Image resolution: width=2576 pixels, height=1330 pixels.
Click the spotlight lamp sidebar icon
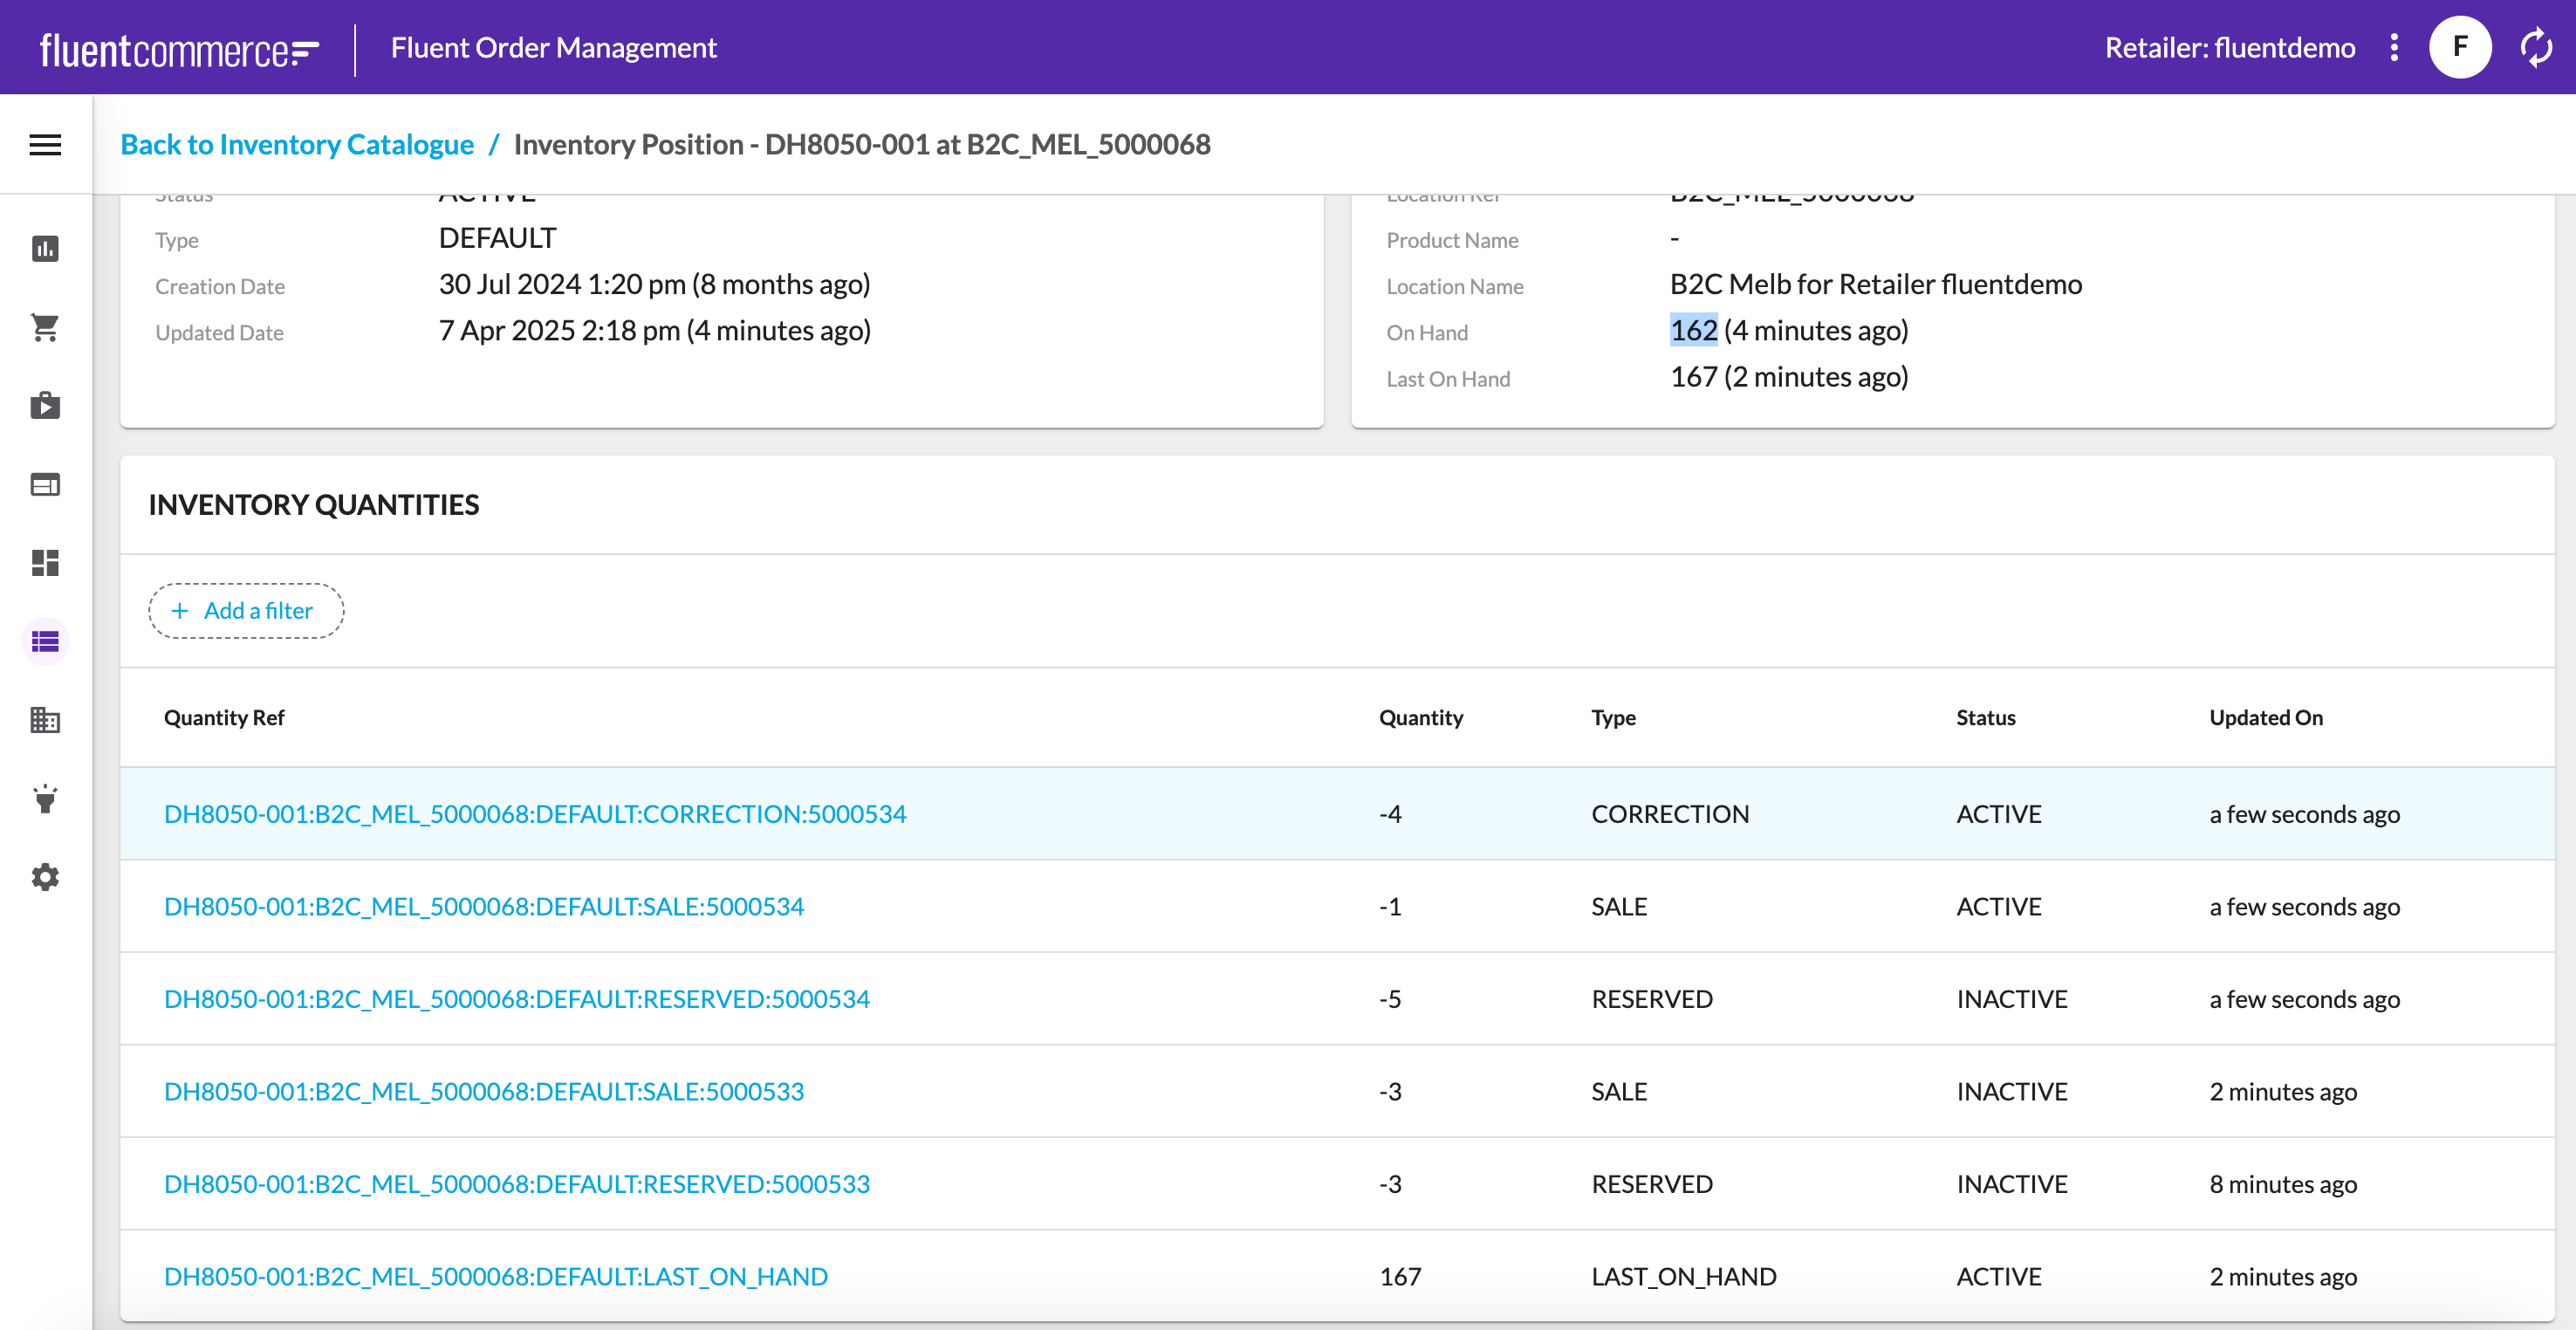(45, 799)
